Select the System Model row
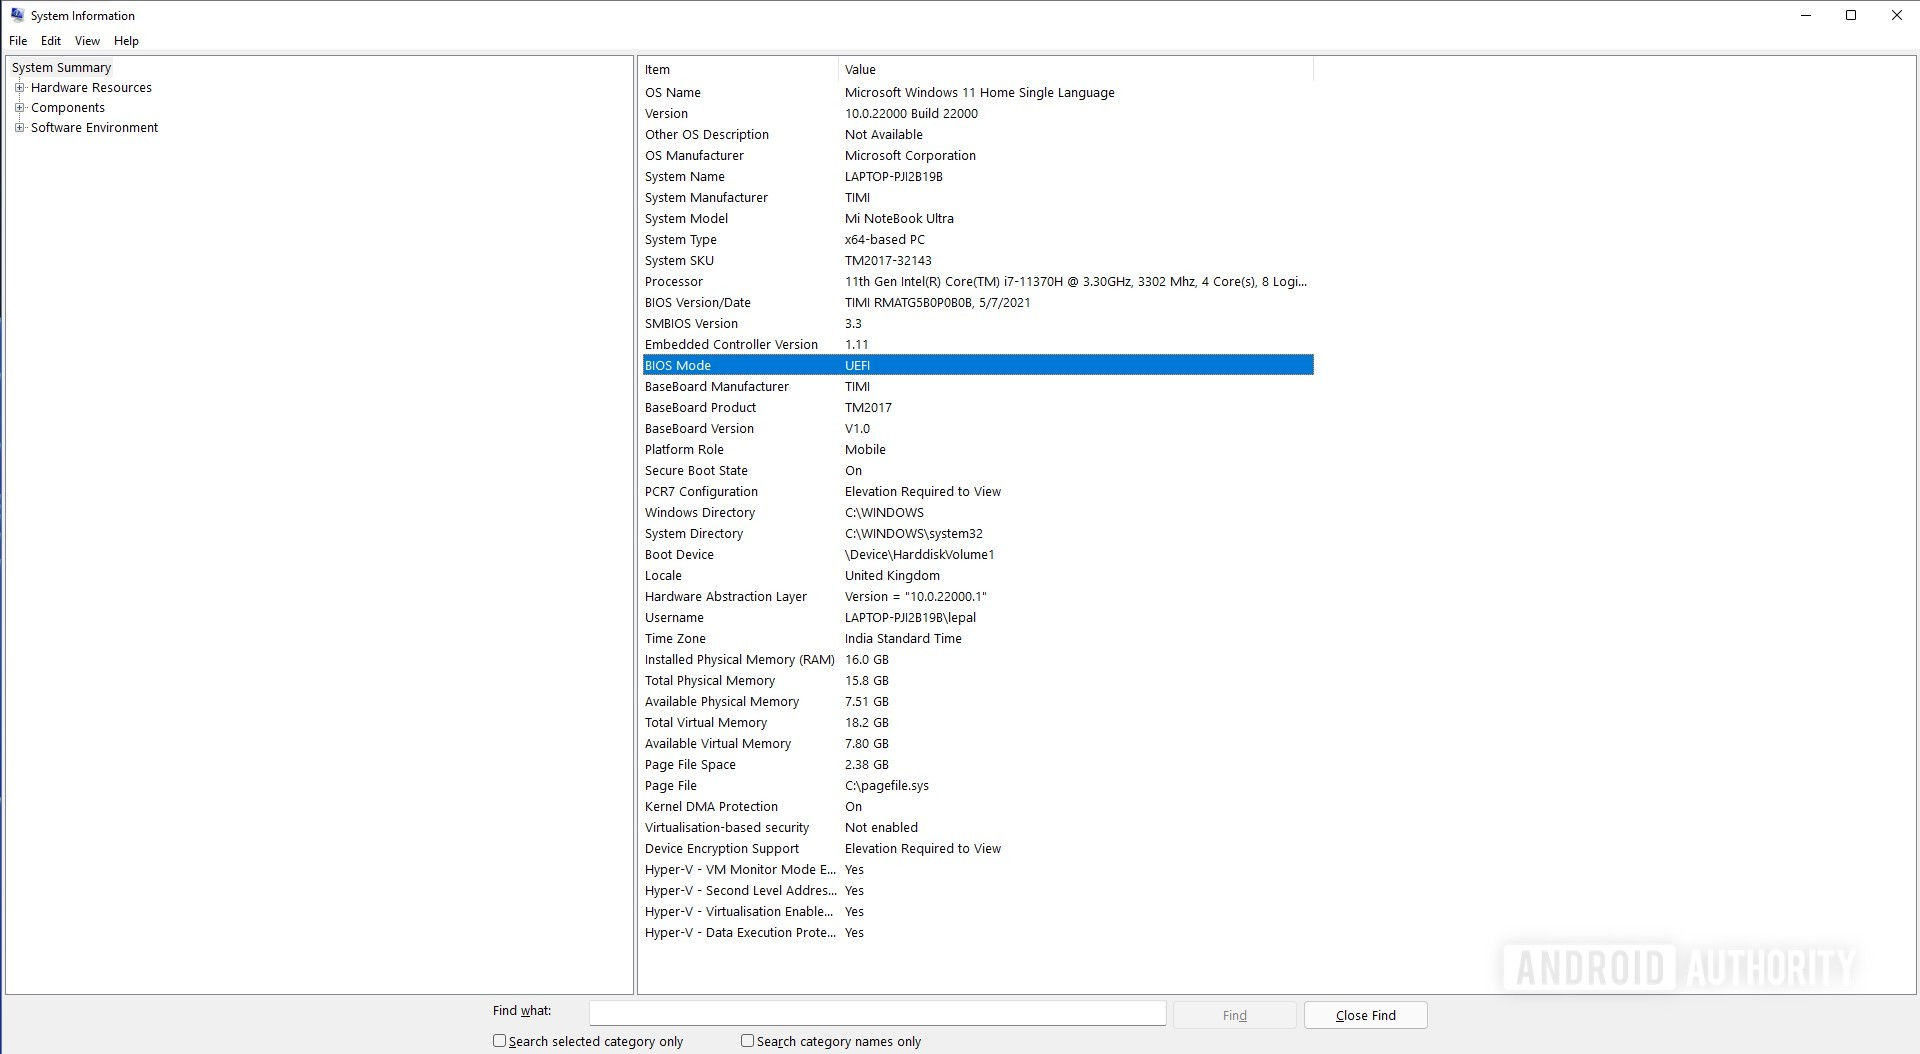1920x1054 pixels. (x=977, y=218)
